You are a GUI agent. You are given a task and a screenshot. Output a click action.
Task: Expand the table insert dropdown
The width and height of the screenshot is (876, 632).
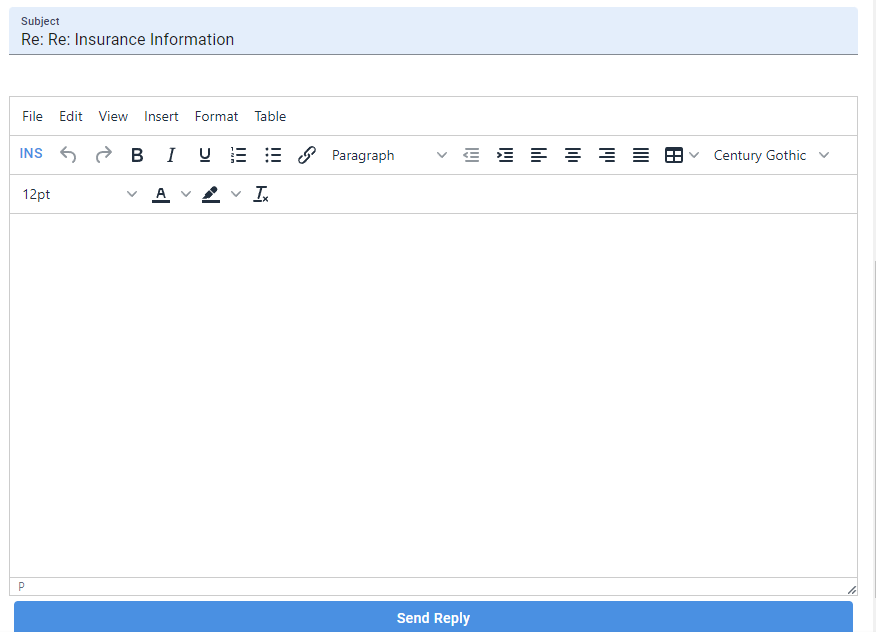pyautogui.click(x=695, y=155)
